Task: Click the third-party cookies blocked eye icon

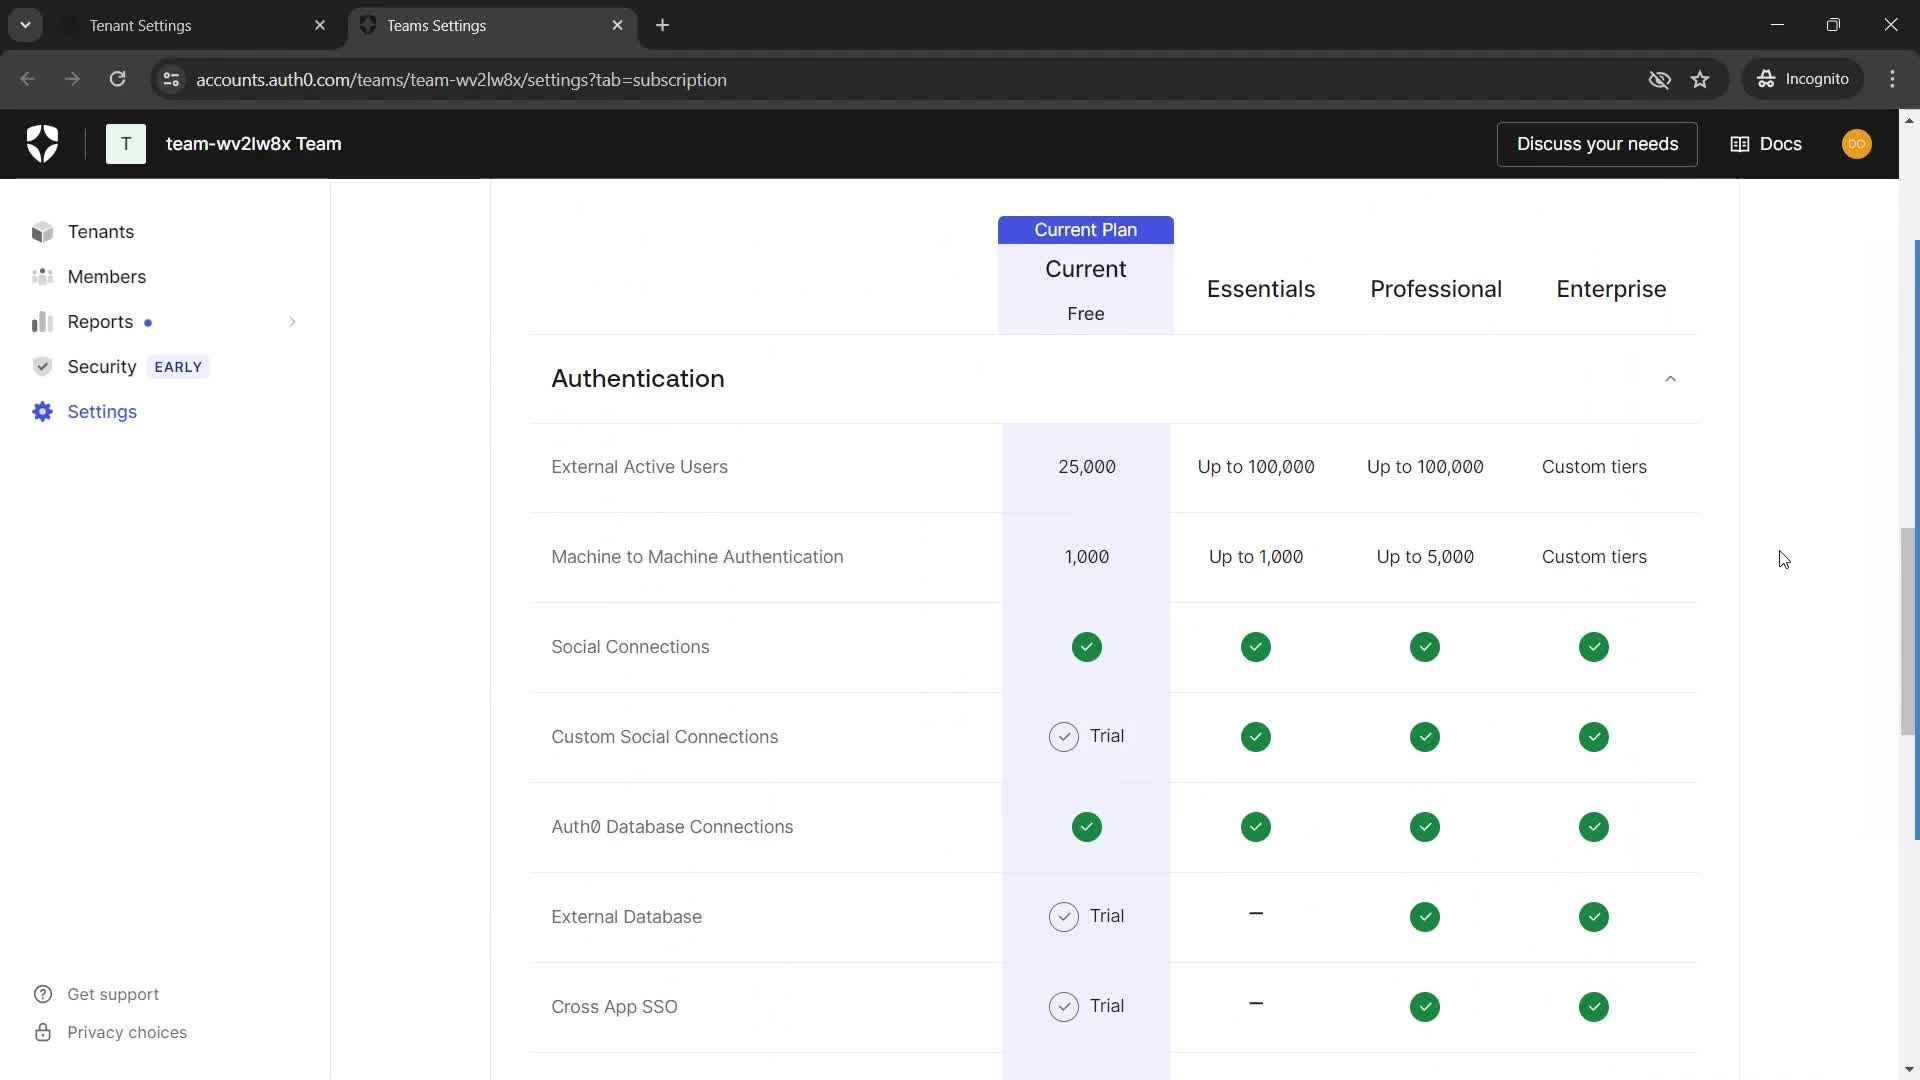Action: pyautogui.click(x=1660, y=79)
